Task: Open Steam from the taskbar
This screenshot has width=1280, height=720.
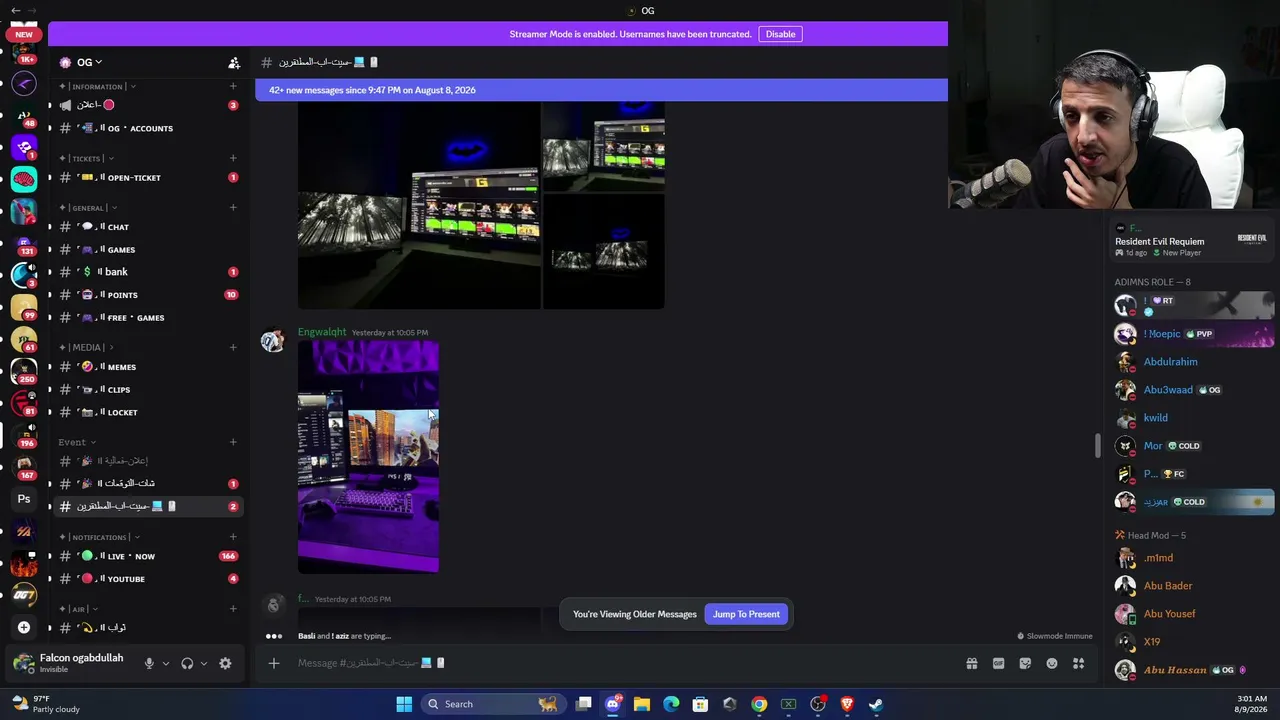Action: pos(876,704)
